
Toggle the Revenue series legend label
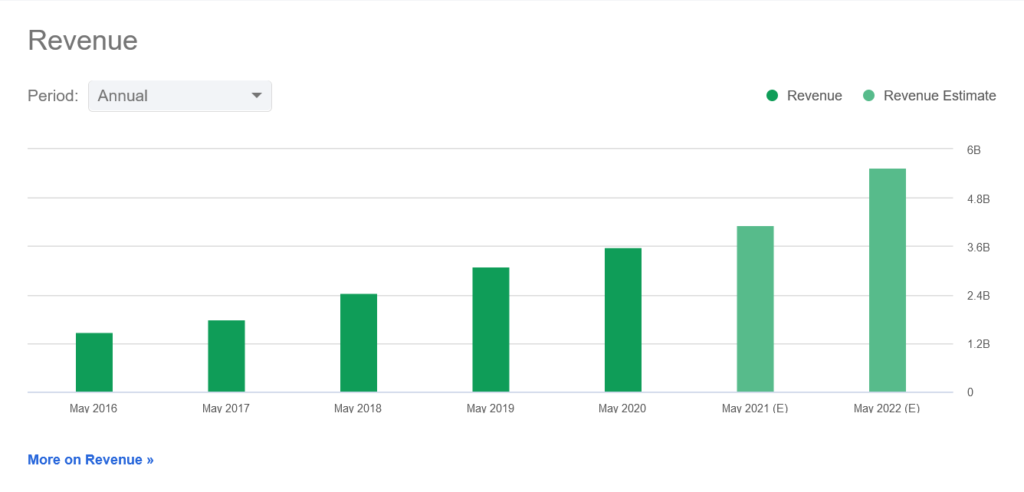click(x=814, y=96)
